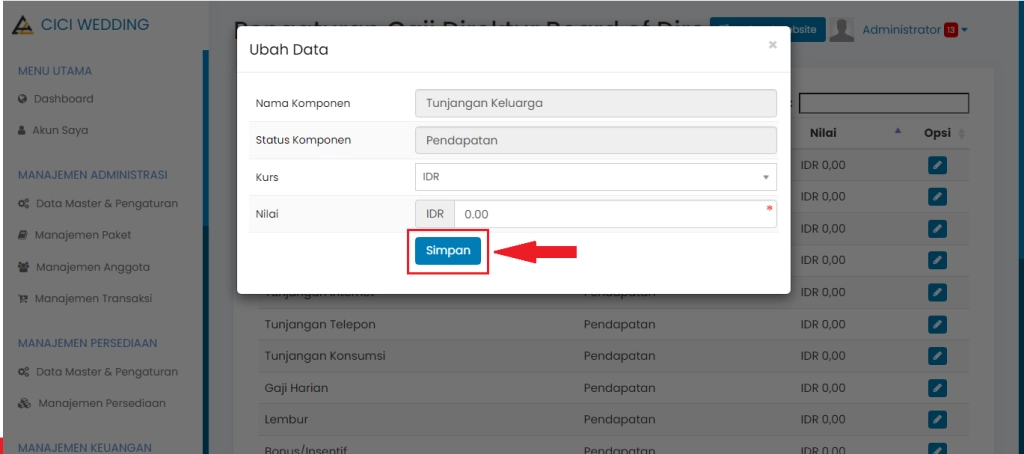Click the red notification badge 13
Image resolution: width=1024 pixels, height=454 pixels.
[951, 30]
